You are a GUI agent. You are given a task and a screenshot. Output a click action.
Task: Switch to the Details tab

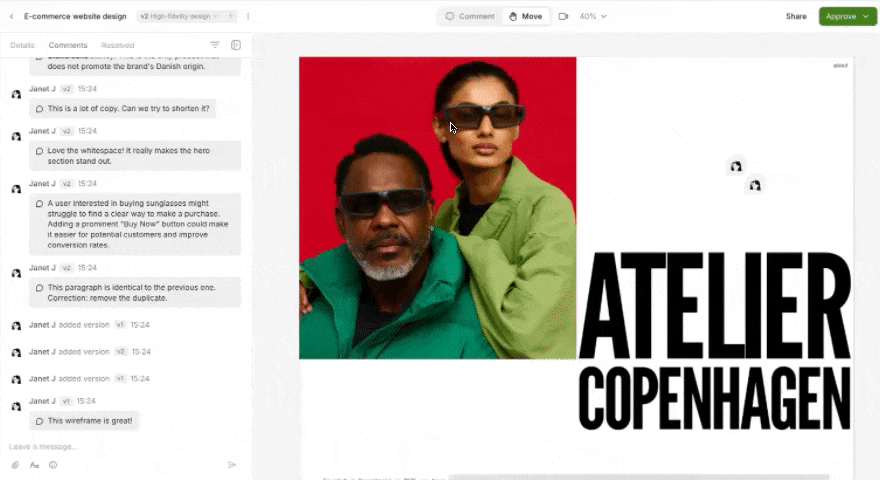[22, 45]
